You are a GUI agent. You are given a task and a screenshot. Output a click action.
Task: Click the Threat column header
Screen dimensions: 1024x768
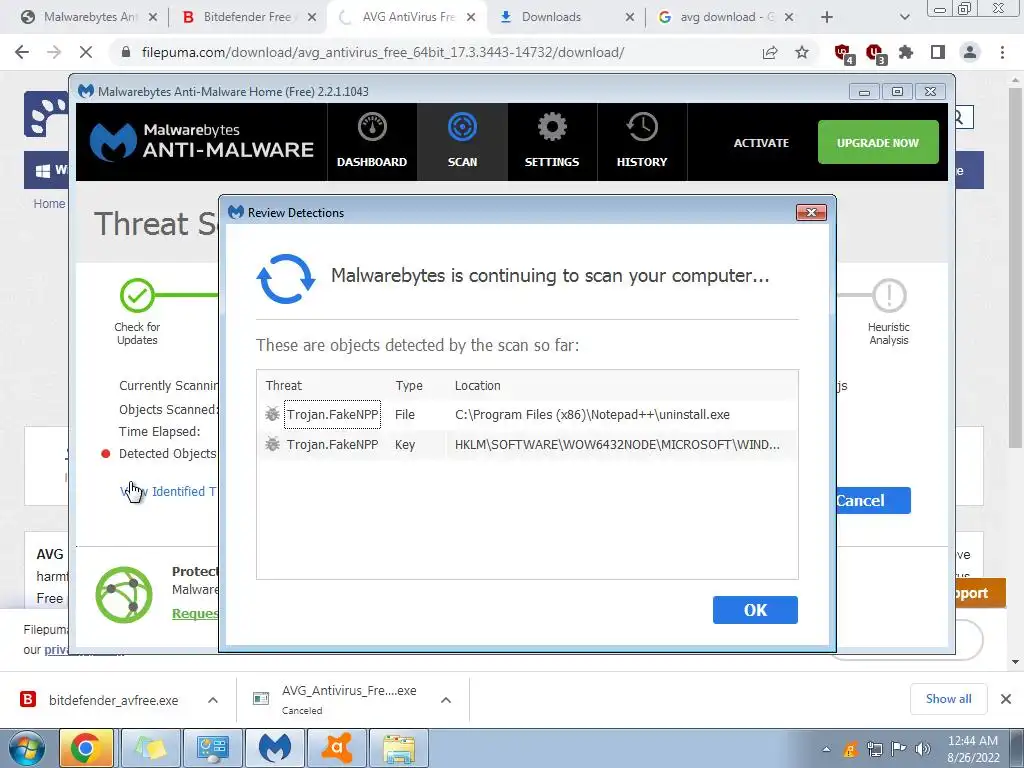(x=283, y=385)
